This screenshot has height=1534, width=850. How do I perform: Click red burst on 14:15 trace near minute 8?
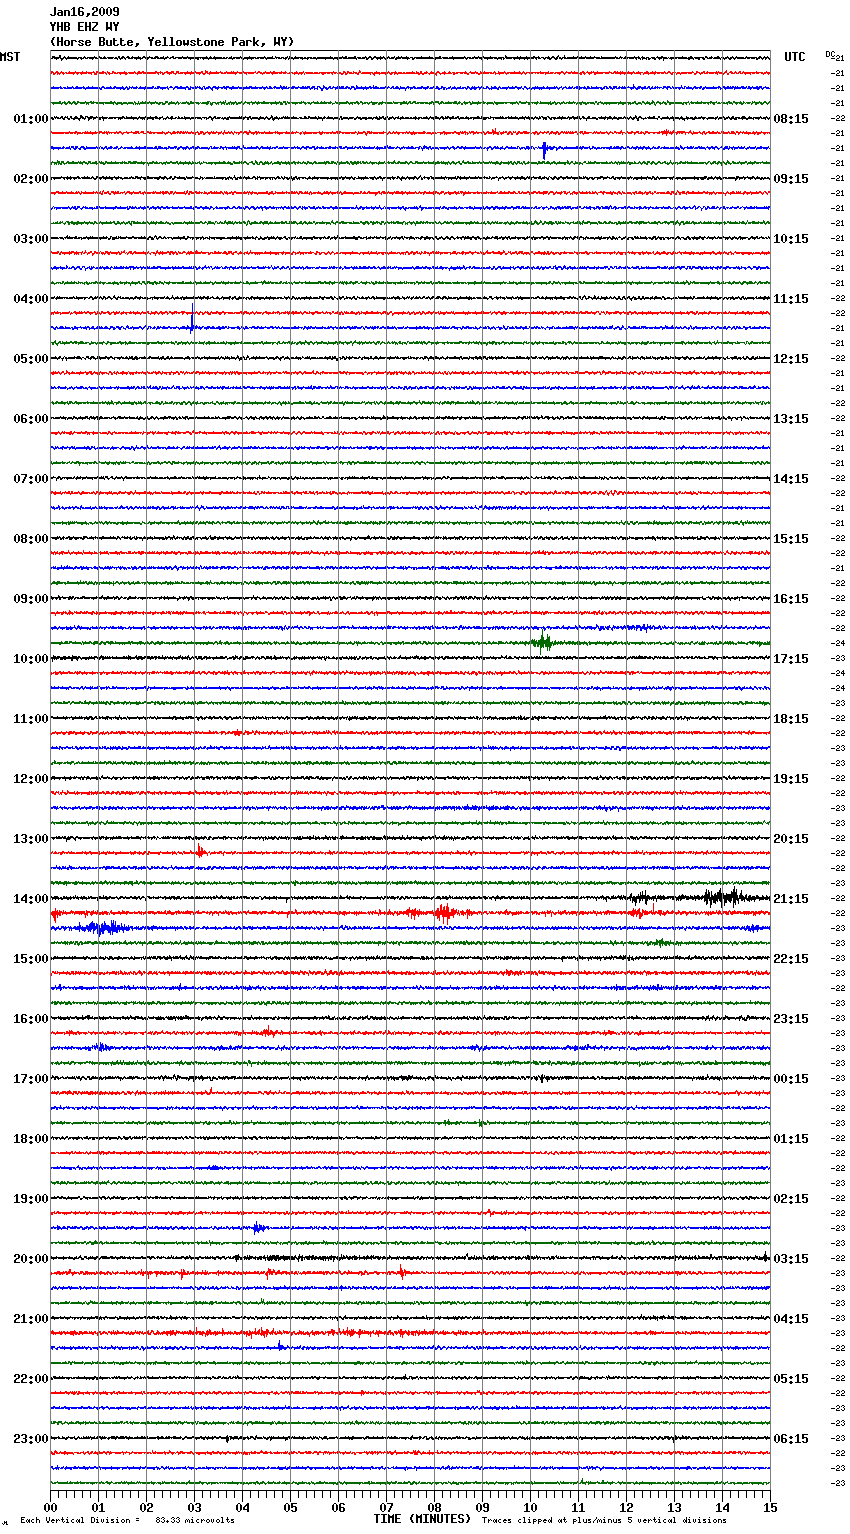pyautogui.click(x=444, y=912)
